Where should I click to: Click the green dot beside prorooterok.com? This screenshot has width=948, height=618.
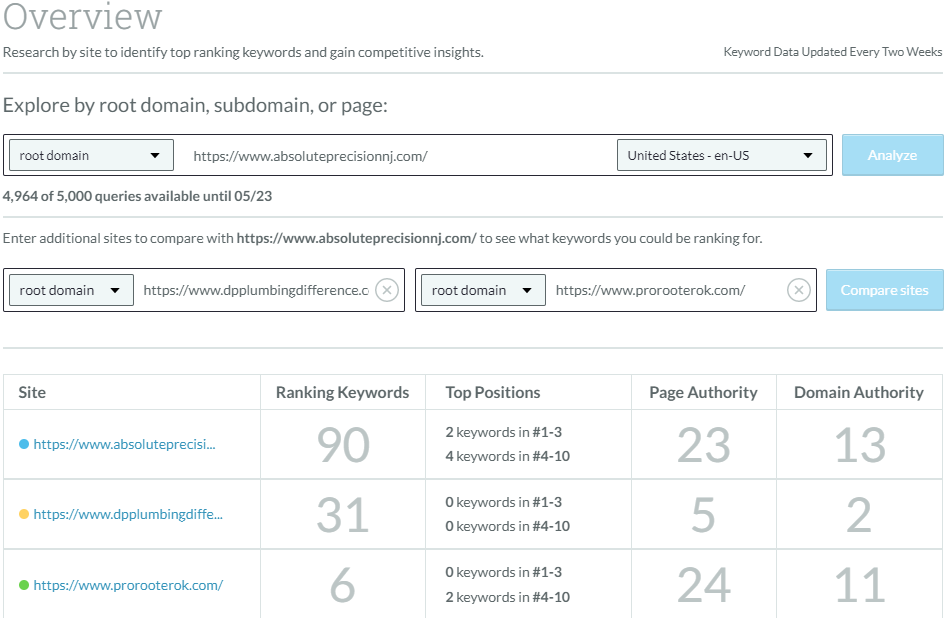tap(24, 585)
